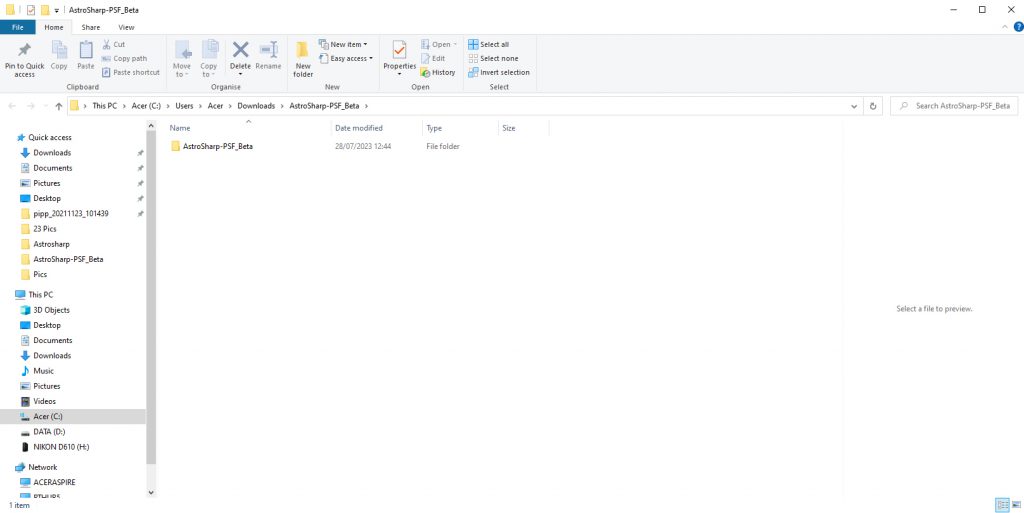
Task: Switch to Details view icon
Action: coord(1002,505)
